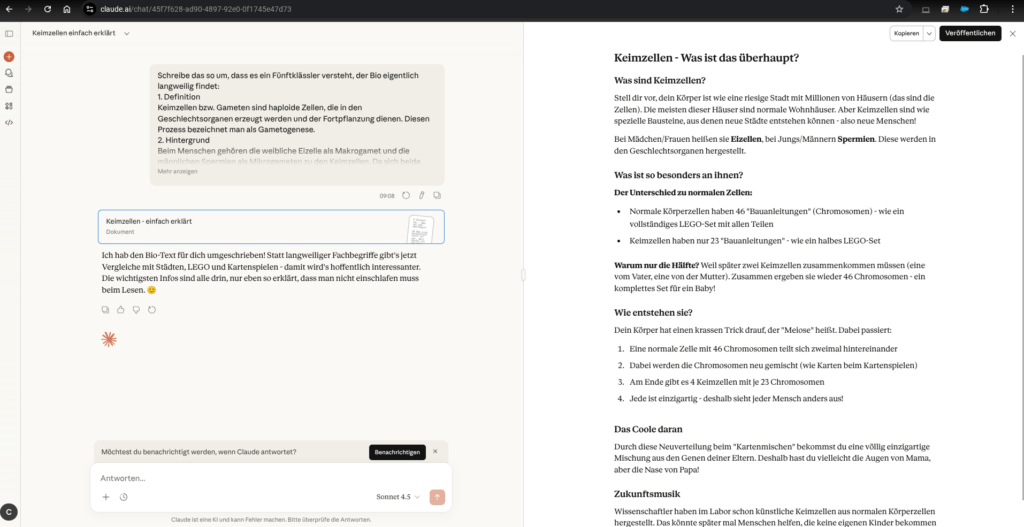Expand the user message with 'Mehr anzeigen'
The height and width of the screenshot is (527, 1024).
177,171
